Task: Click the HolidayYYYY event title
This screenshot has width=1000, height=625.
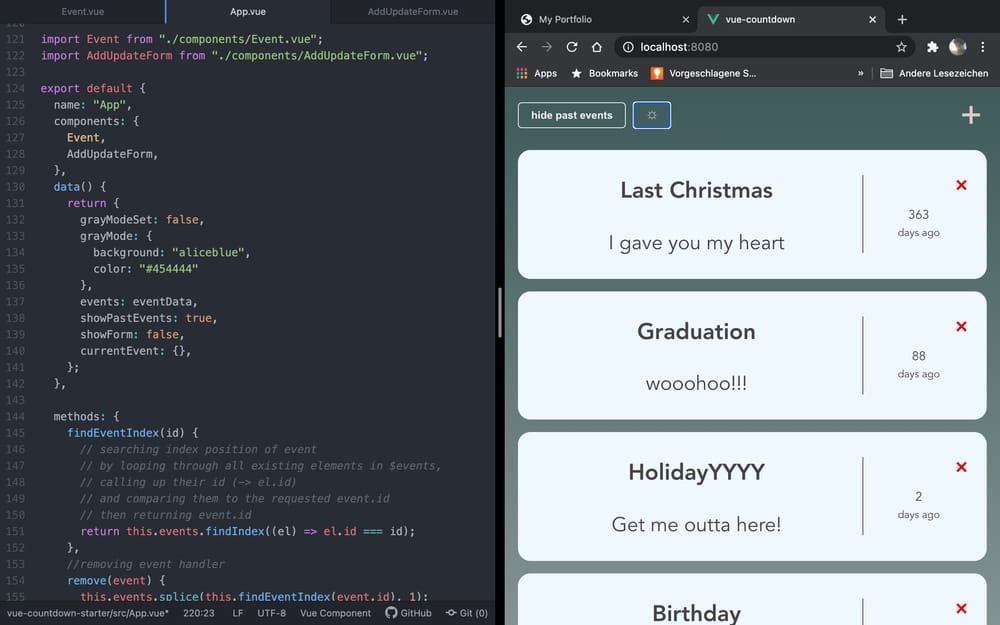Action: (x=696, y=473)
